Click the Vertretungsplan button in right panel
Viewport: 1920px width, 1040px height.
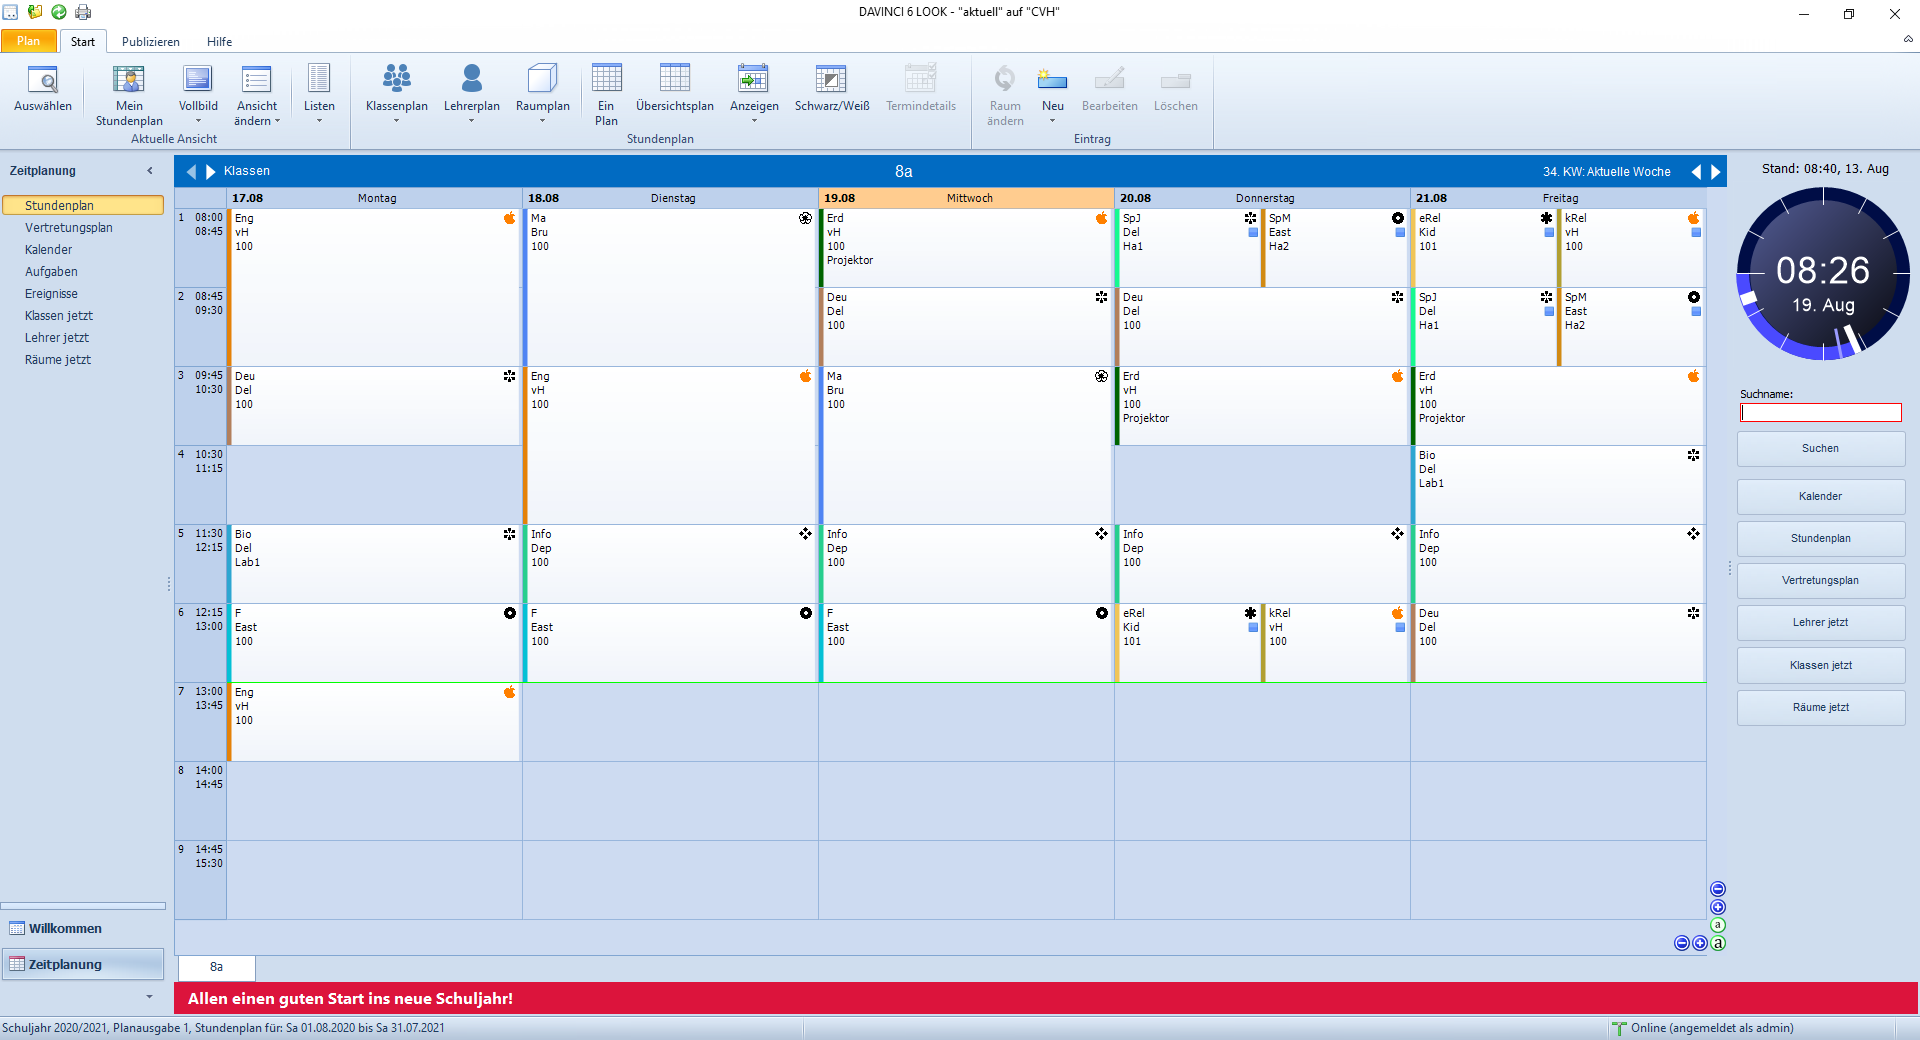[x=1820, y=581]
